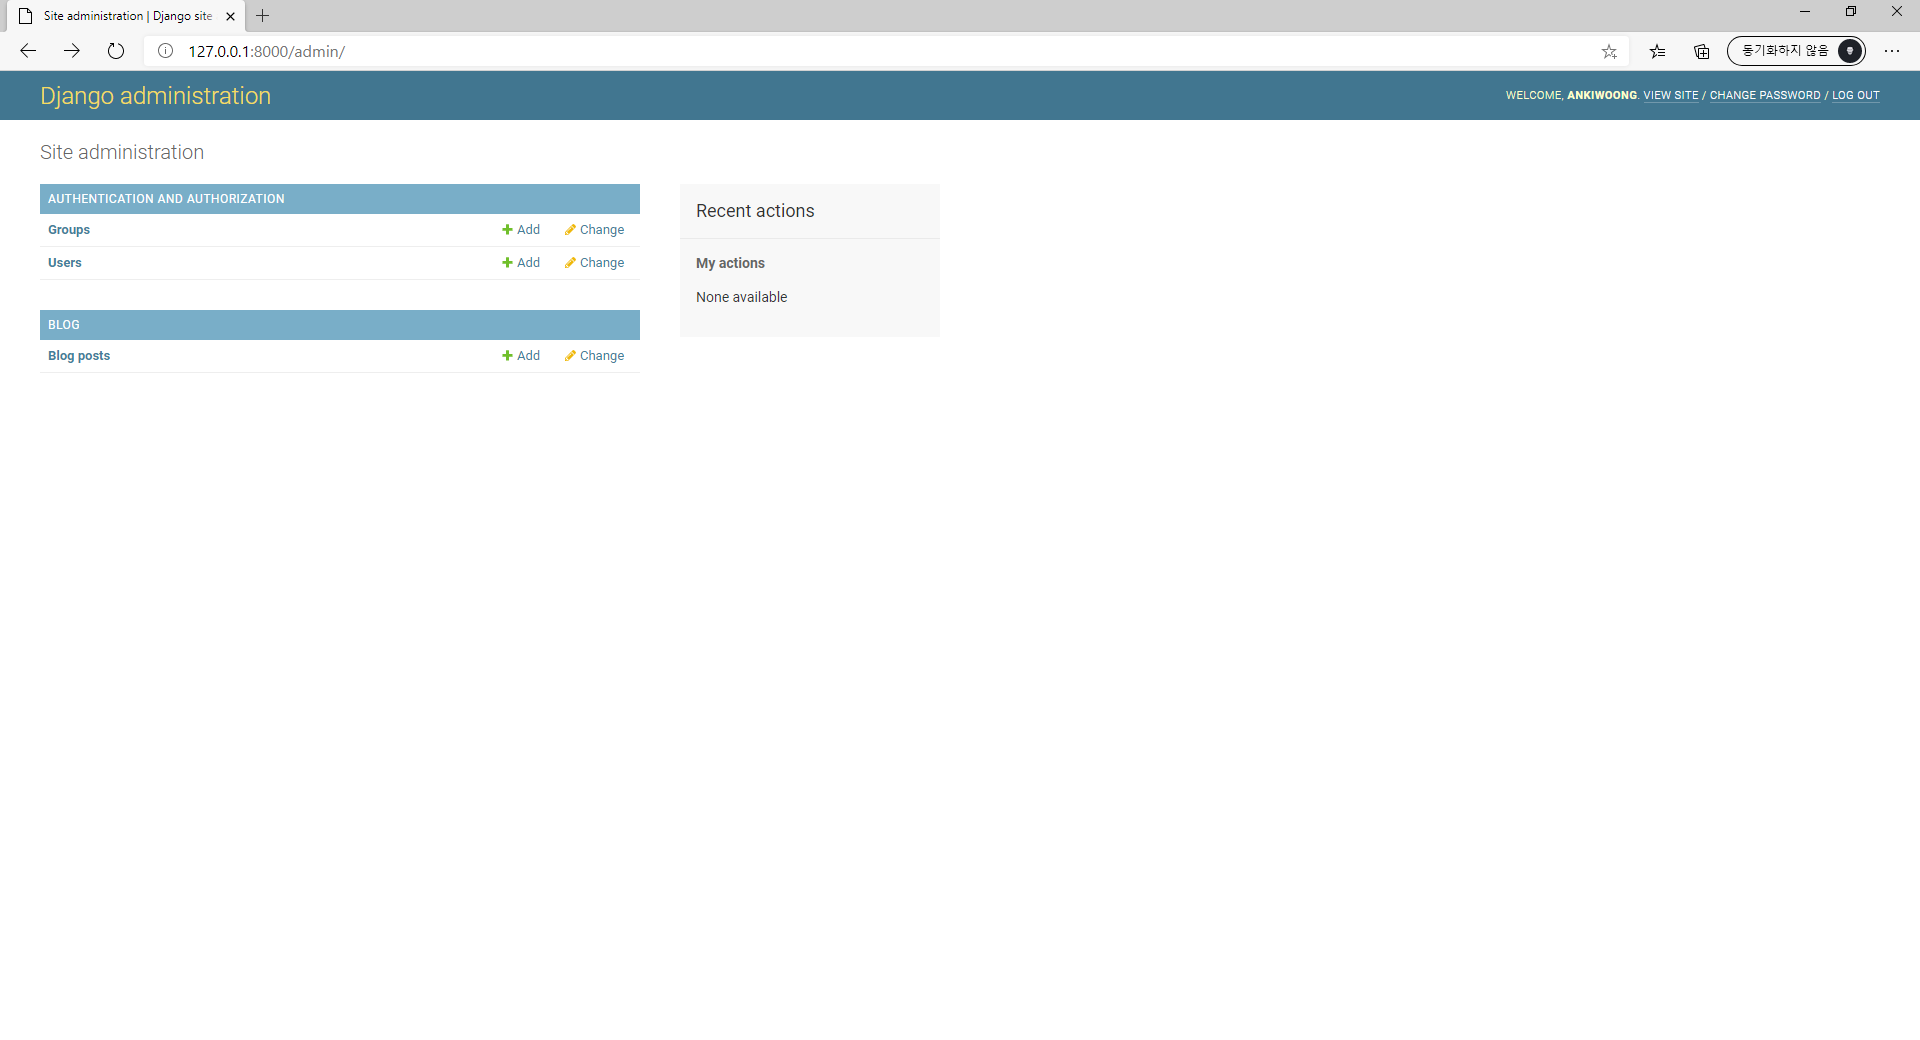The image size is (1920, 1040).
Task: Click the None available text
Action: coord(741,297)
